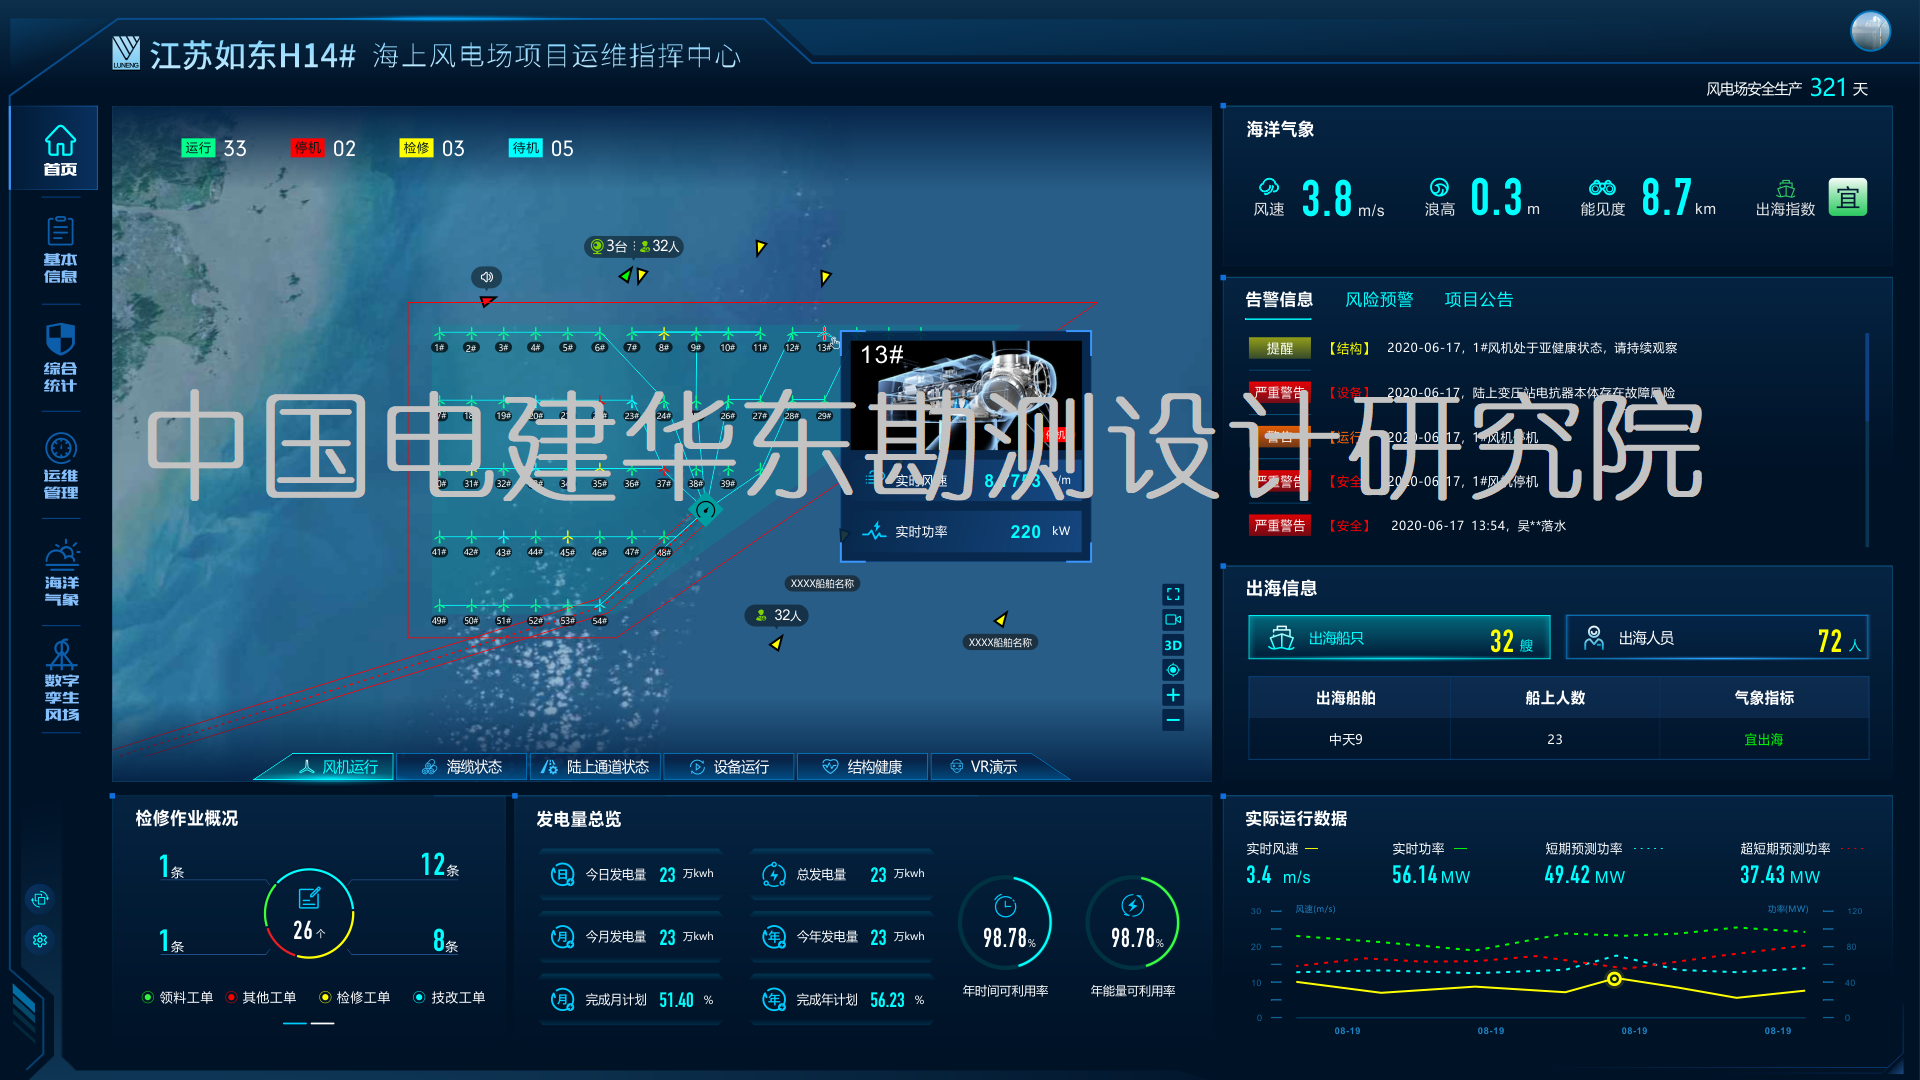Select the 海缆状态 map mode
The height and width of the screenshot is (1080, 1920).
(x=462, y=767)
